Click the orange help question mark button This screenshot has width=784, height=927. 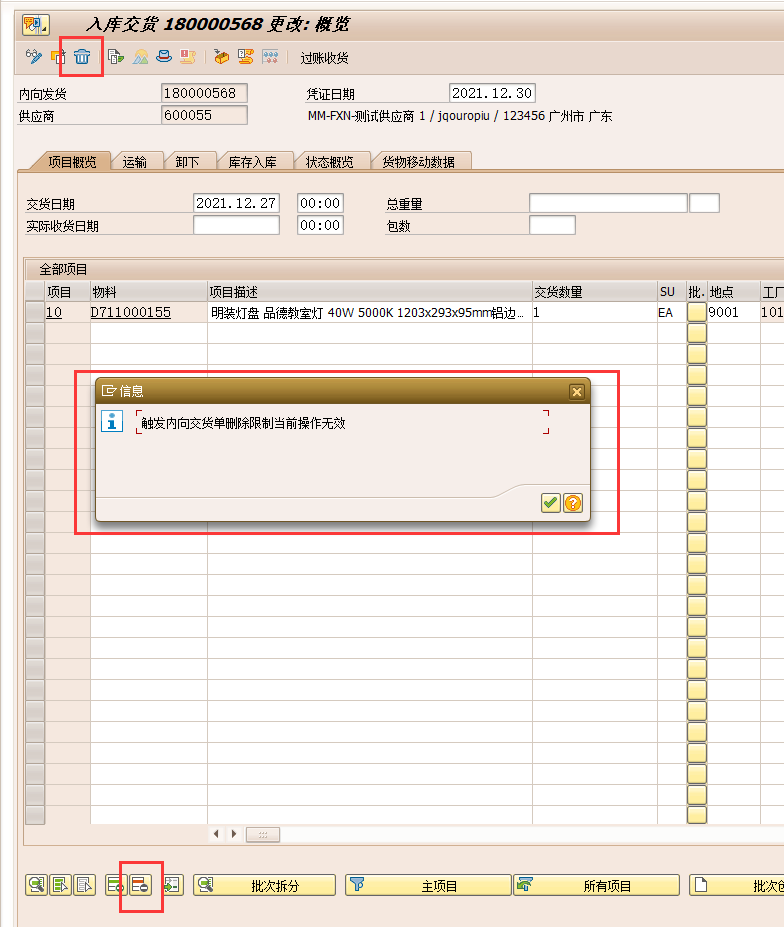coord(573,503)
